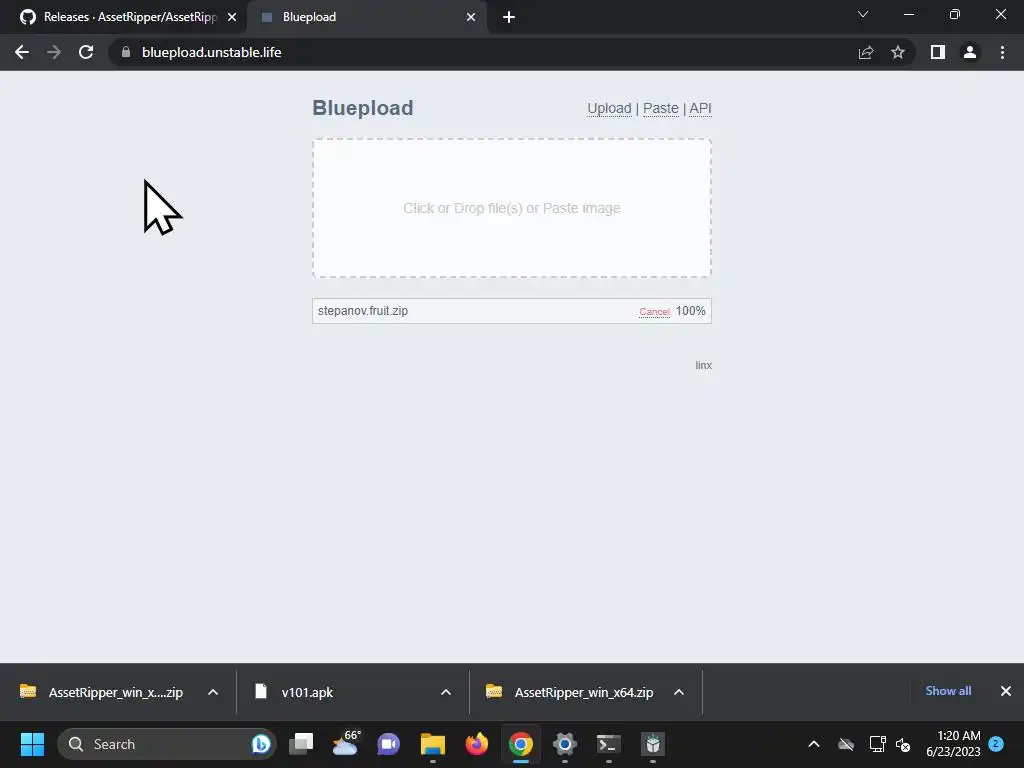Image resolution: width=1024 pixels, height=768 pixels.
Task: Open the Windows Start menu
Action: tap(32, 744)
